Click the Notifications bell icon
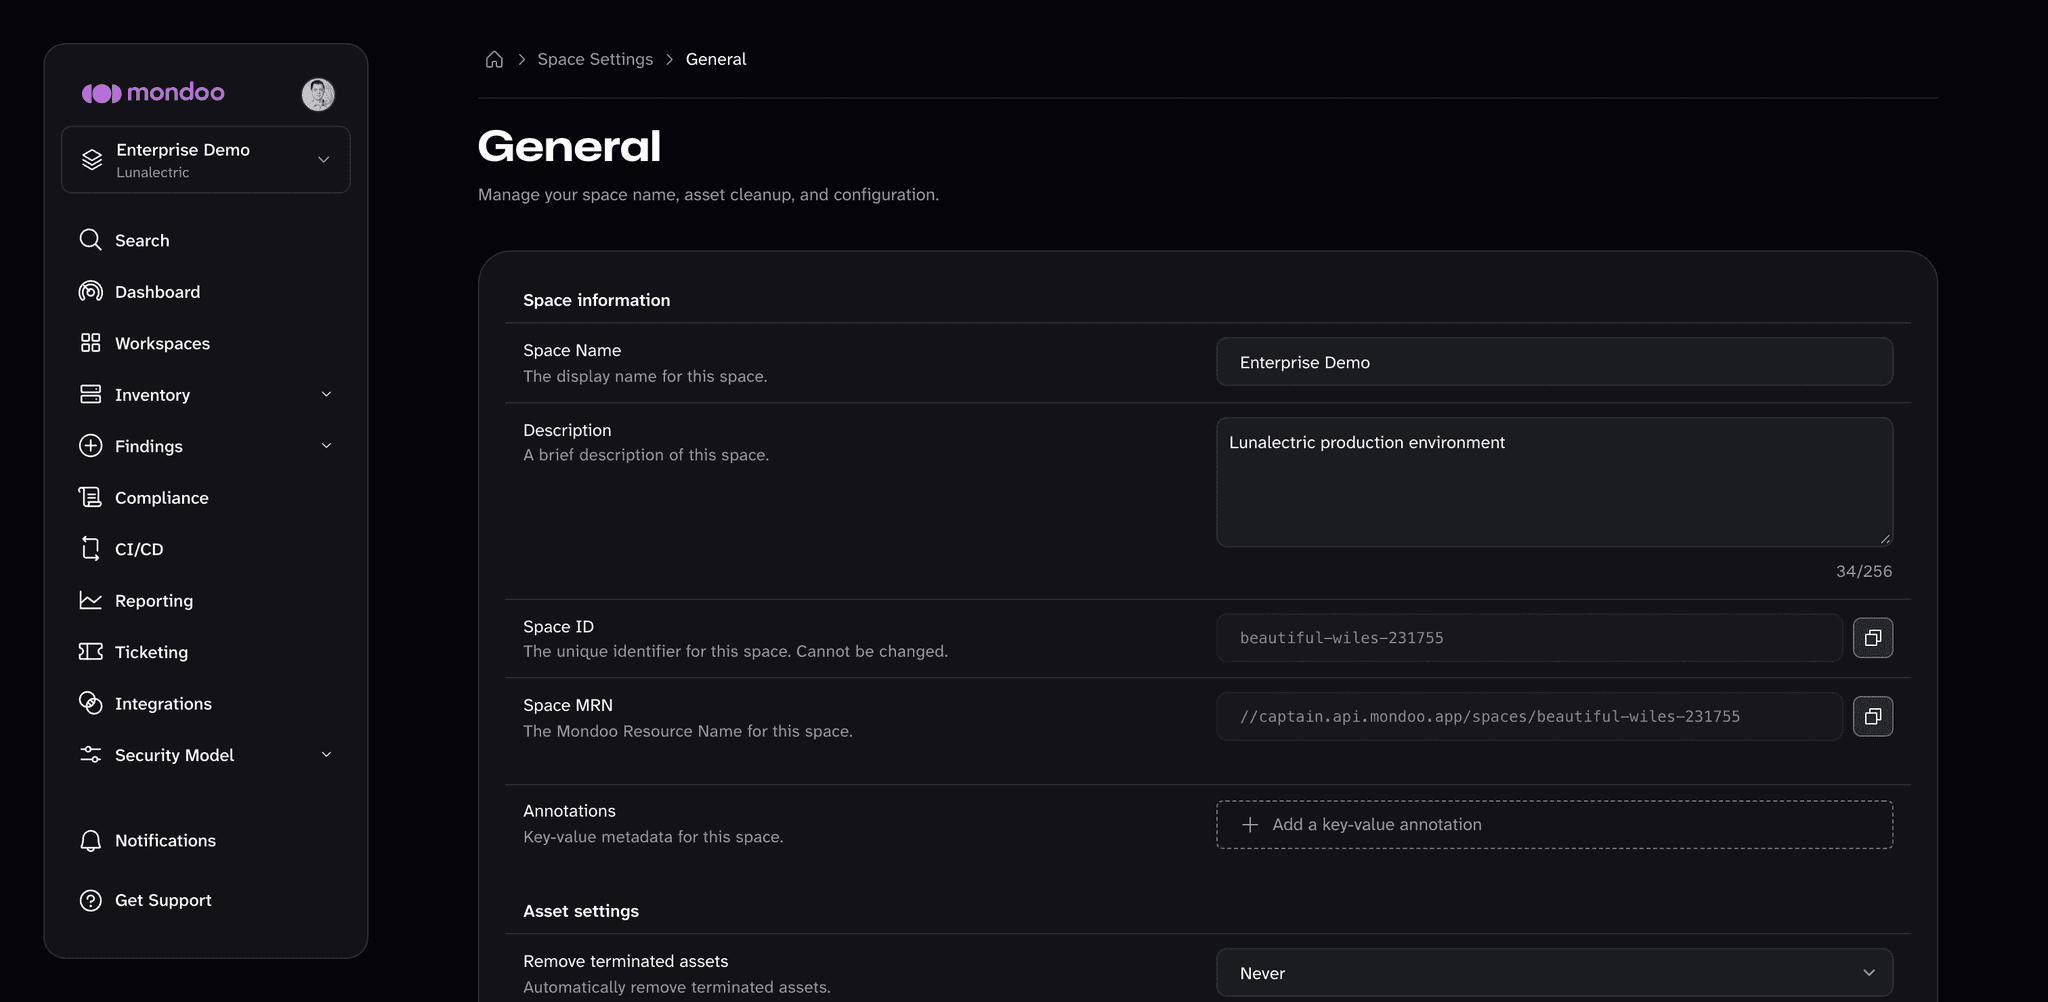Viewport: 2048px width, 1002px height. (90, 840)
